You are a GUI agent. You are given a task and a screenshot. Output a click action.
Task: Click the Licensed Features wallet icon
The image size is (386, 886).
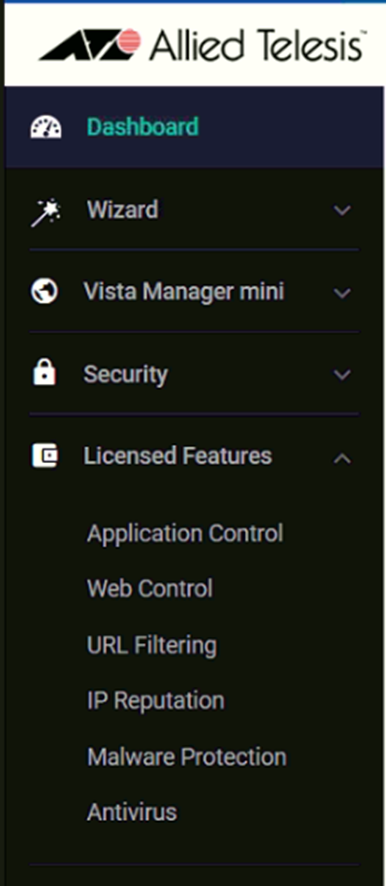click(44, 456)
